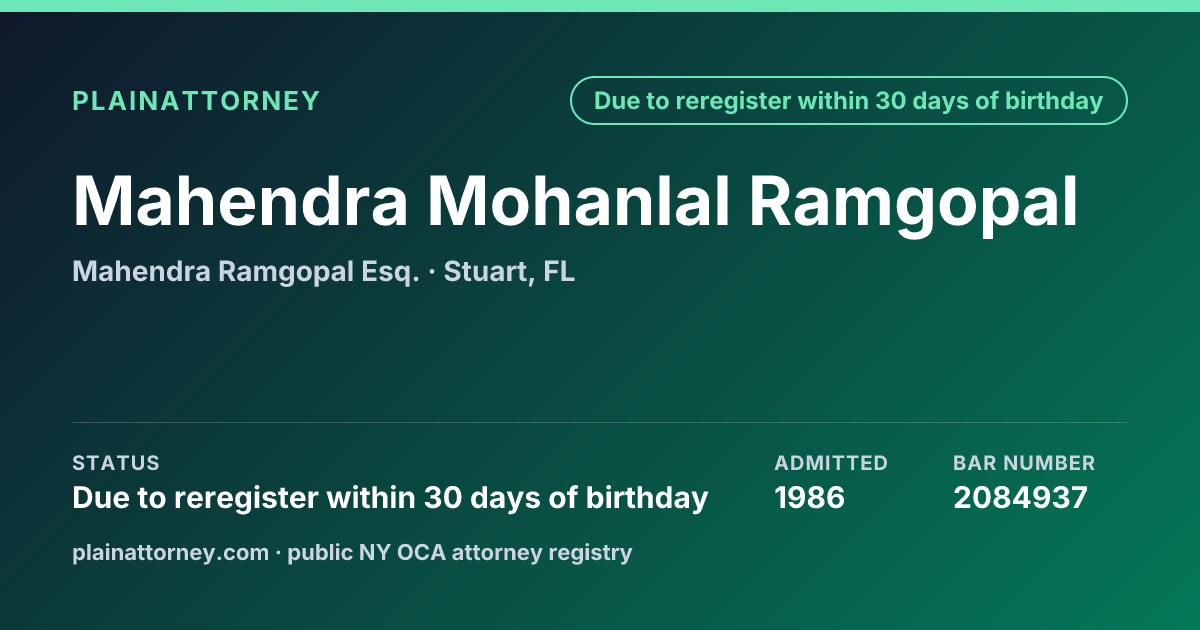Click the ADMITTED column label
This screenshot has height=630, width=1200.
[831, 463]
